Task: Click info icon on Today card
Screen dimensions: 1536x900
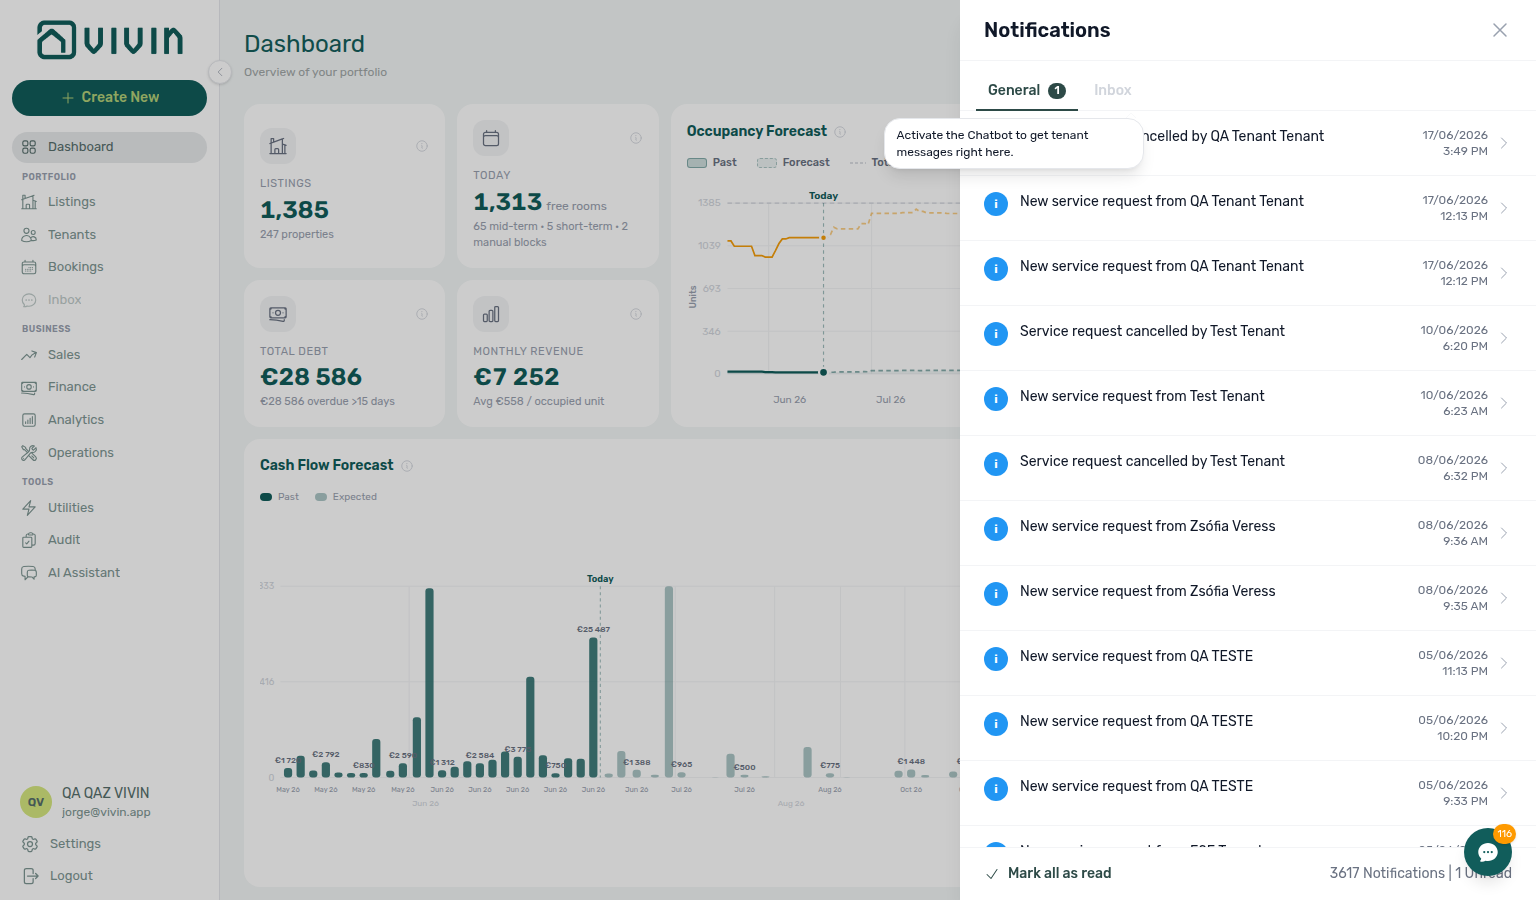Action: [x=636, y=138]
